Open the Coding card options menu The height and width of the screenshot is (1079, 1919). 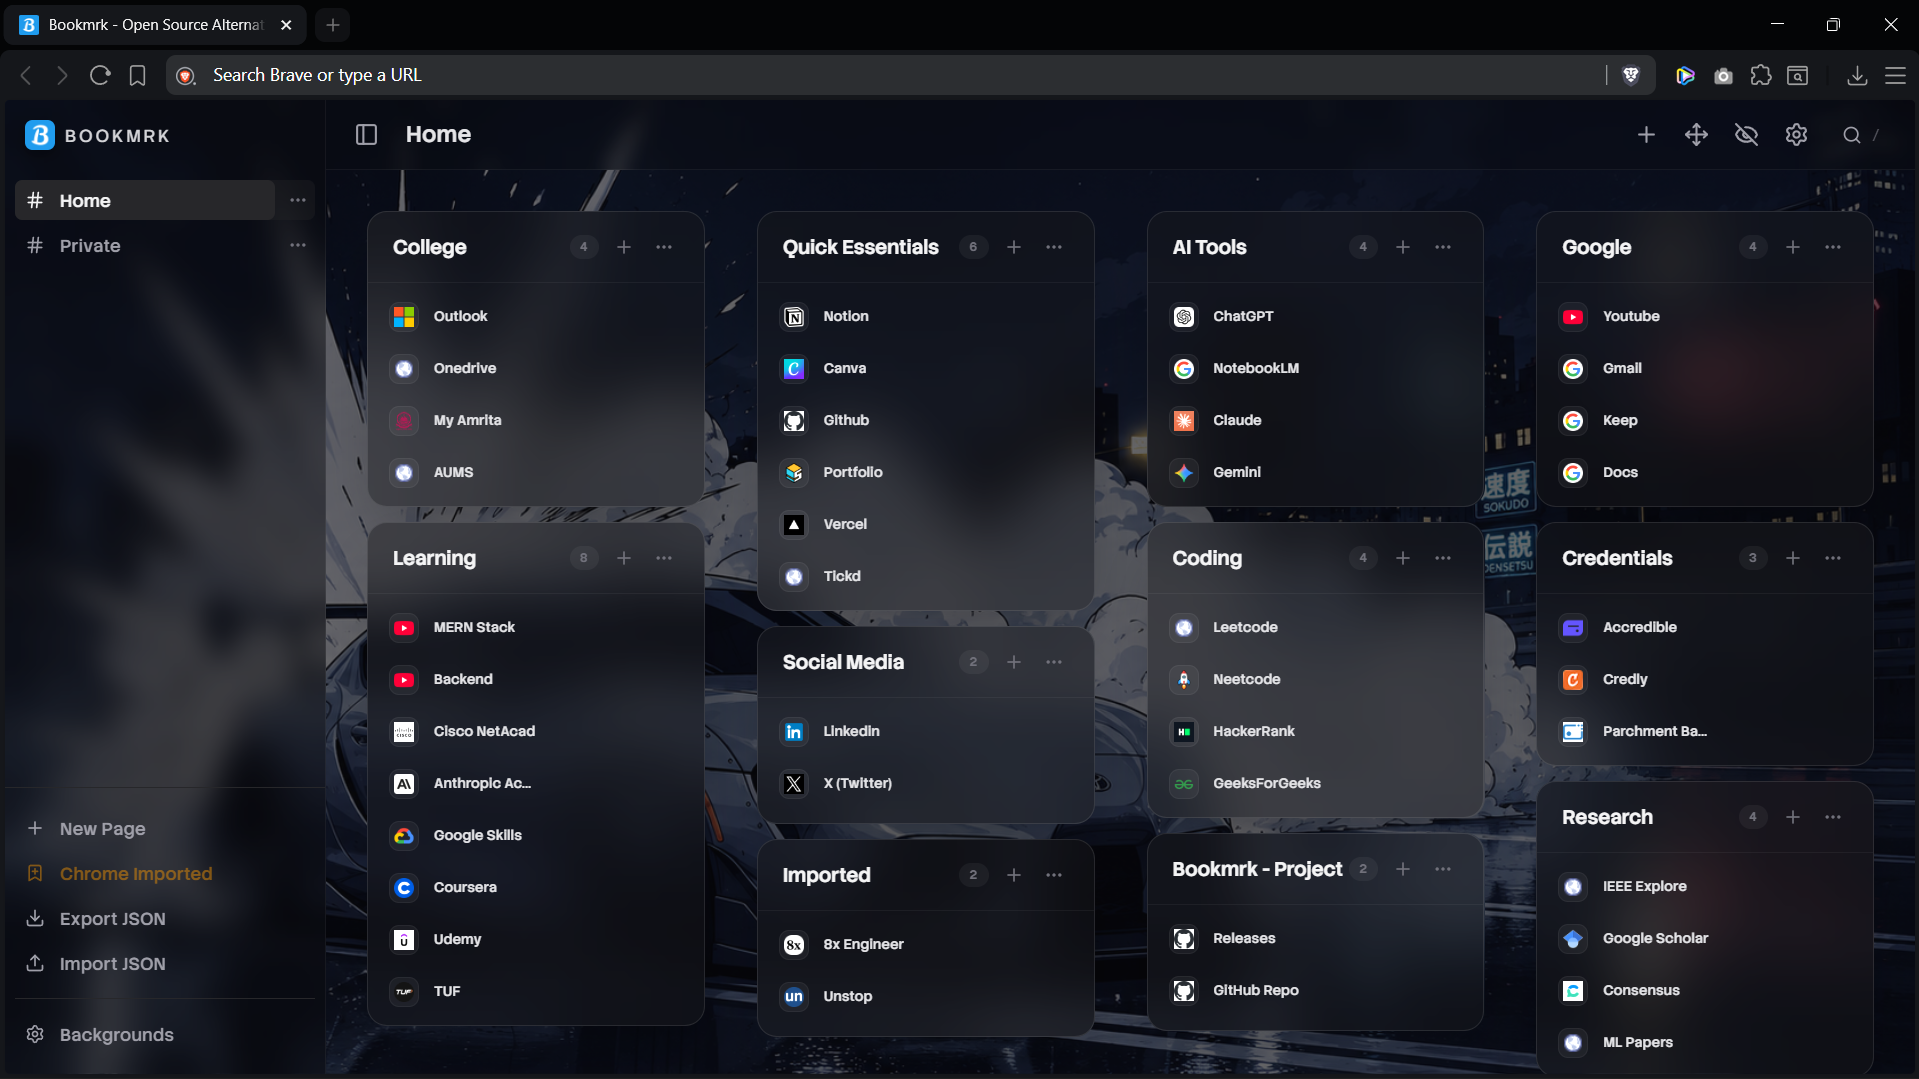(1443, 558)
